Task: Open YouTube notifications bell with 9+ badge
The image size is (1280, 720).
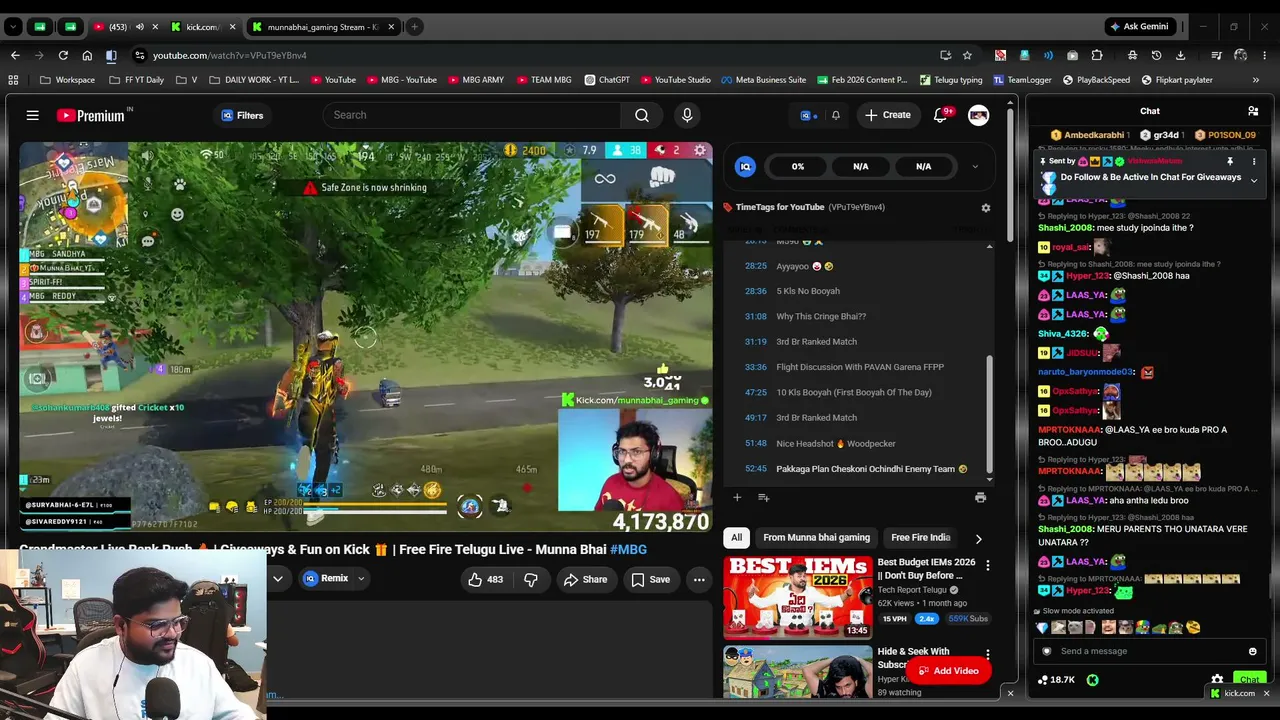Action: pyautogui.click(x=941, y=115)
